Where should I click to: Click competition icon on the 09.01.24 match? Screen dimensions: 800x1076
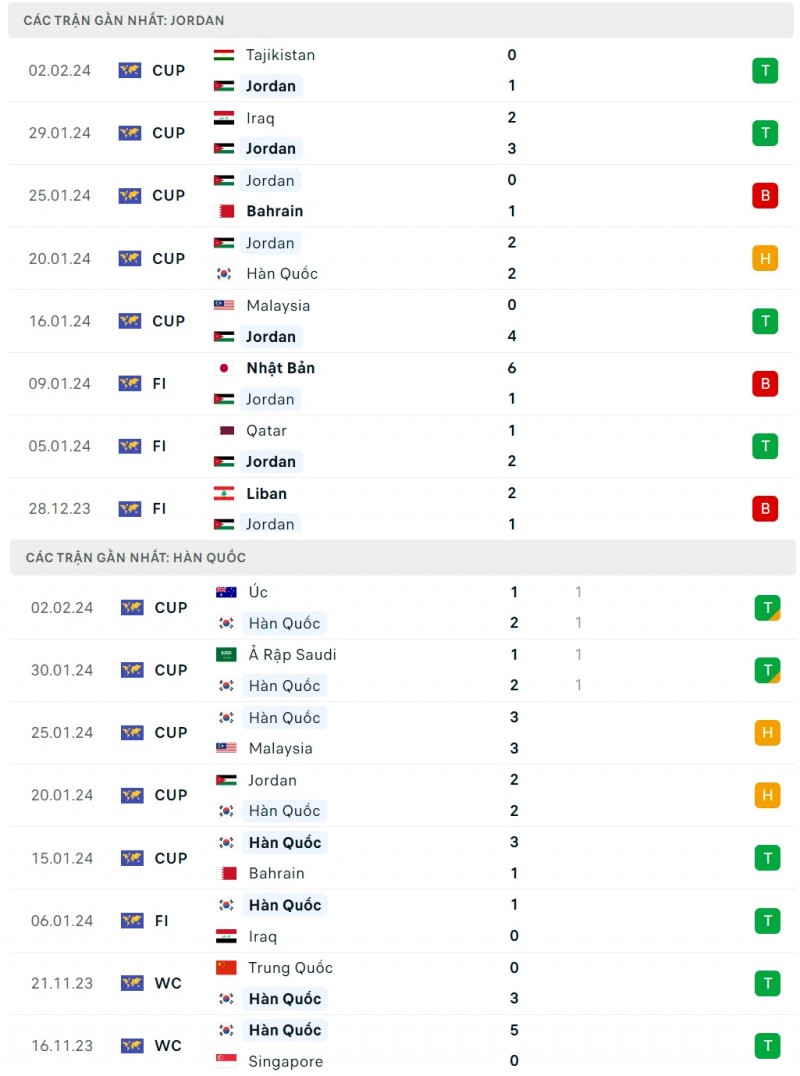130,383
